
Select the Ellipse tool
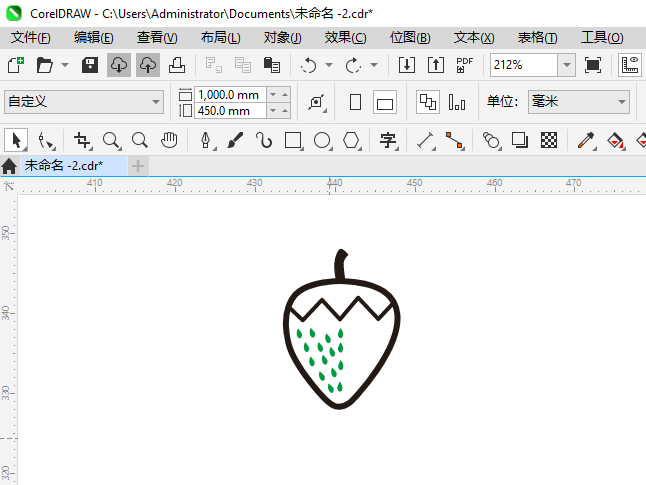322,141
